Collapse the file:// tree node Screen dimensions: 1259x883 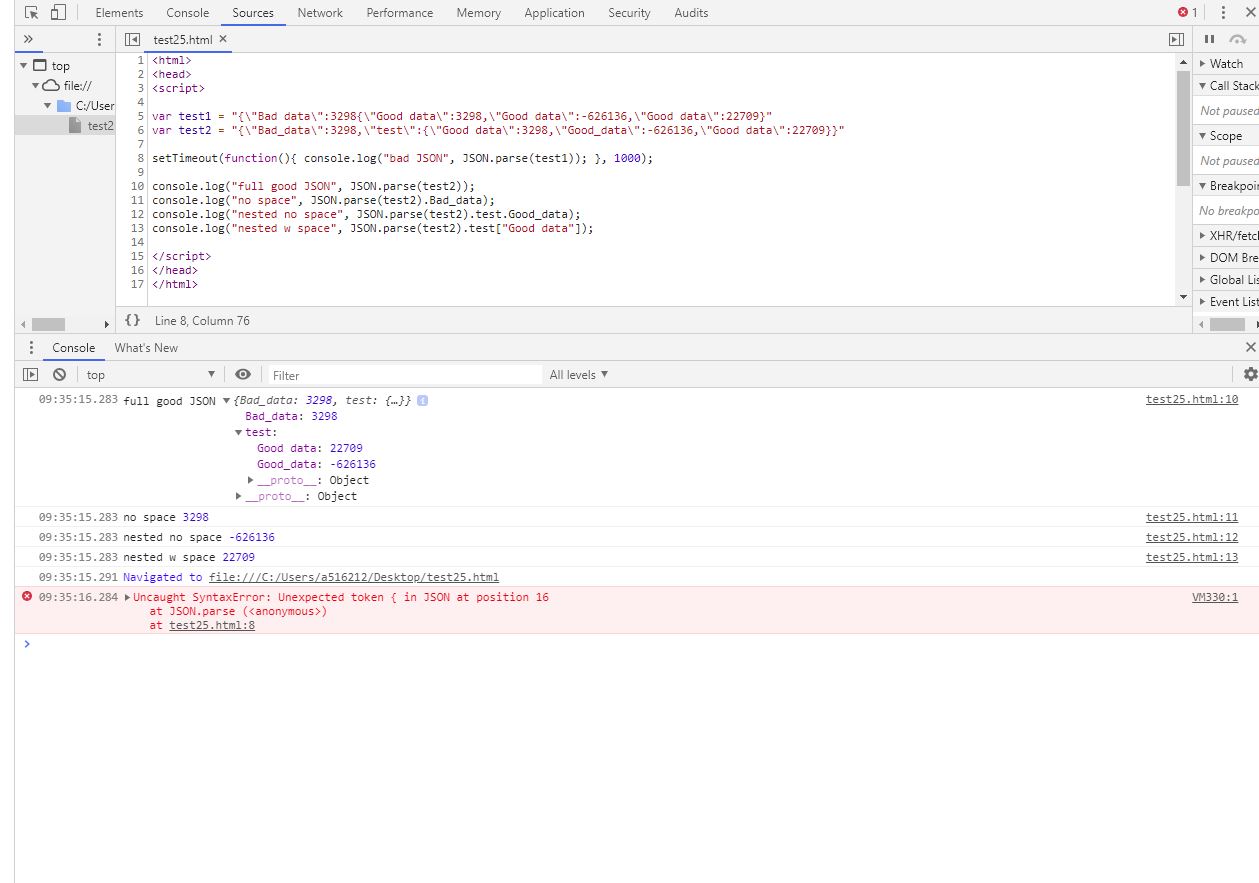(36, 85)
